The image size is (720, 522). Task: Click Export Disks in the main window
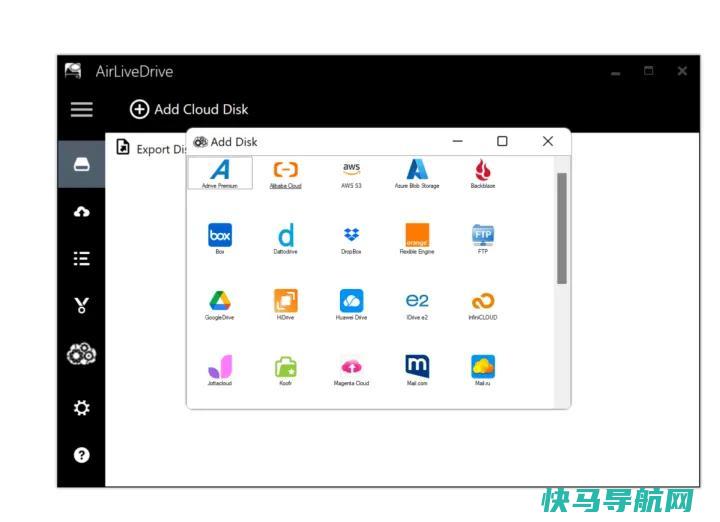tap(151, 148)
